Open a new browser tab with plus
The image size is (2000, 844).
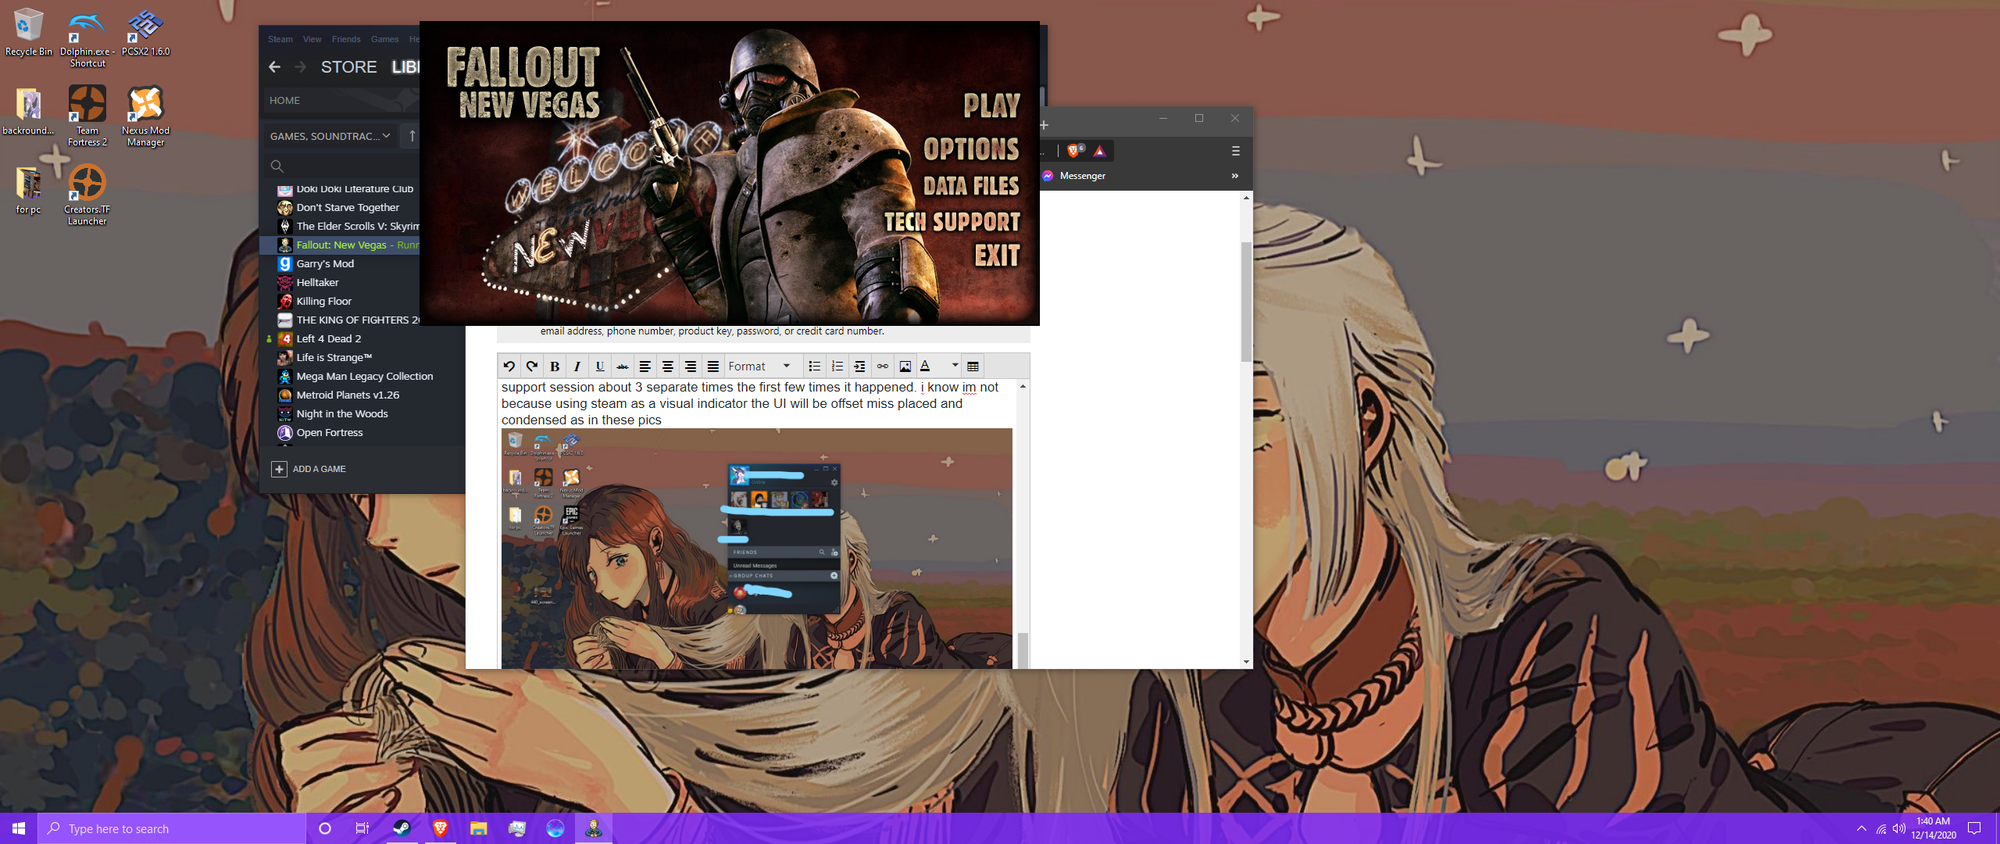tap(1044, 125)
